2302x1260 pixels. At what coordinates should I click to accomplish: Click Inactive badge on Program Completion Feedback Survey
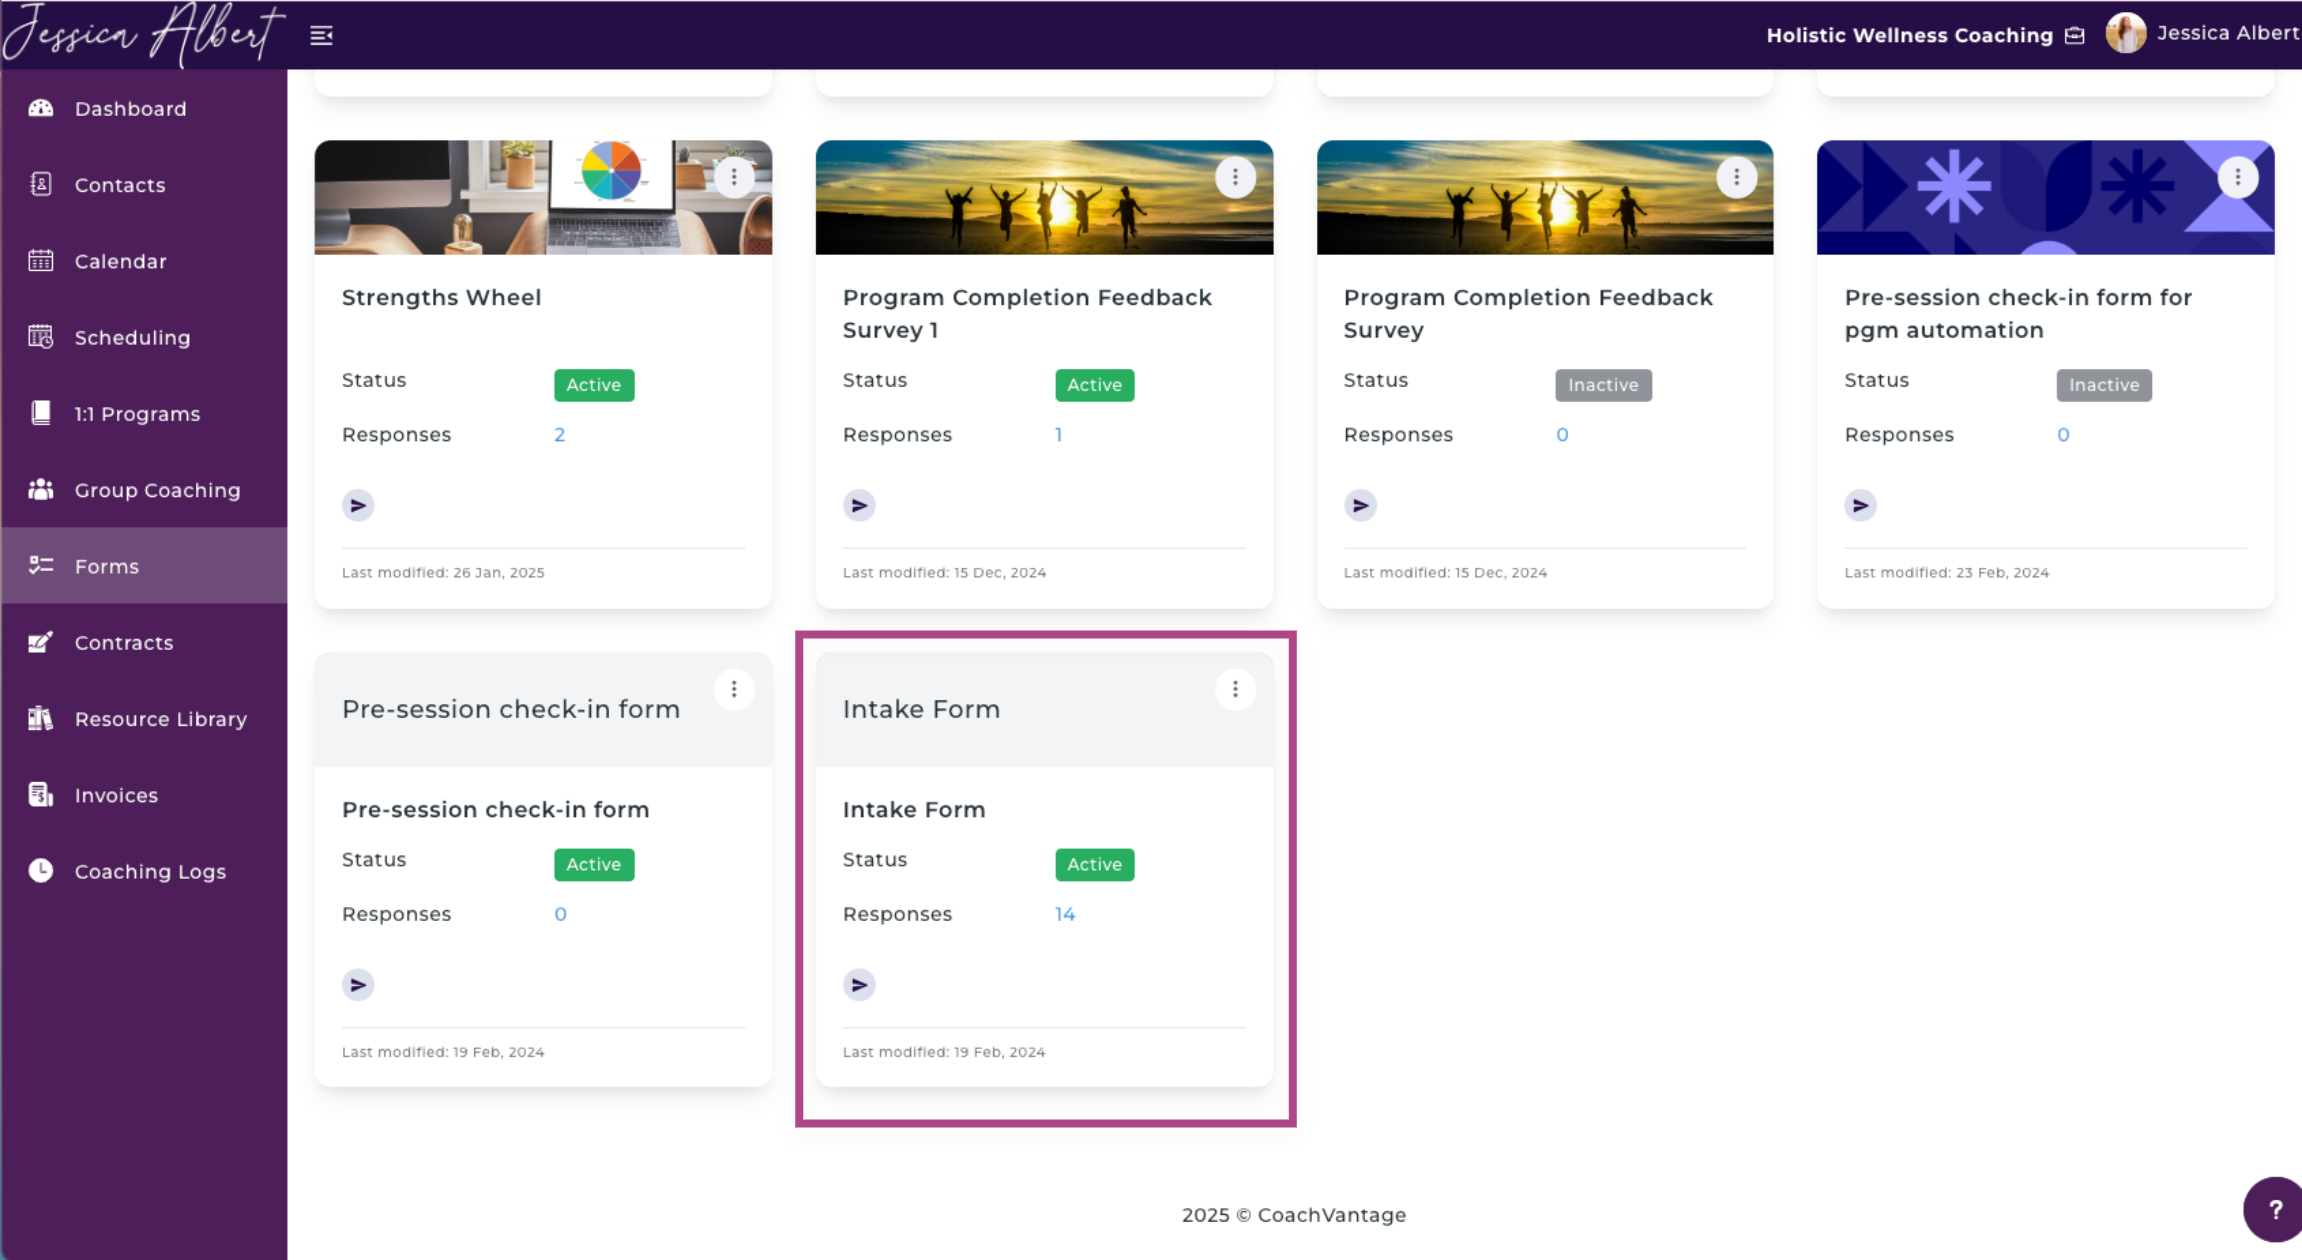1603,385
